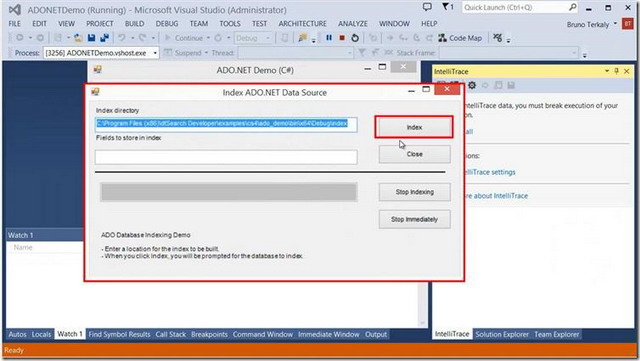Click the Navigate Forward icon
Screen dimensions: 640x361
click(40, 38)
